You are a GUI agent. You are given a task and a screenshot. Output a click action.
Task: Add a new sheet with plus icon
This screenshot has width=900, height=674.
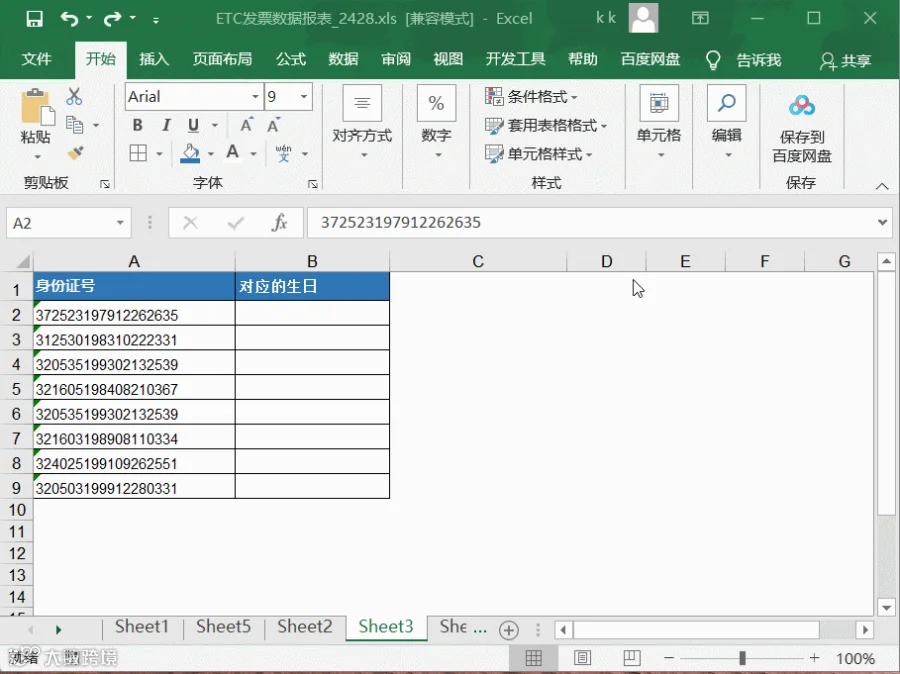509,630
